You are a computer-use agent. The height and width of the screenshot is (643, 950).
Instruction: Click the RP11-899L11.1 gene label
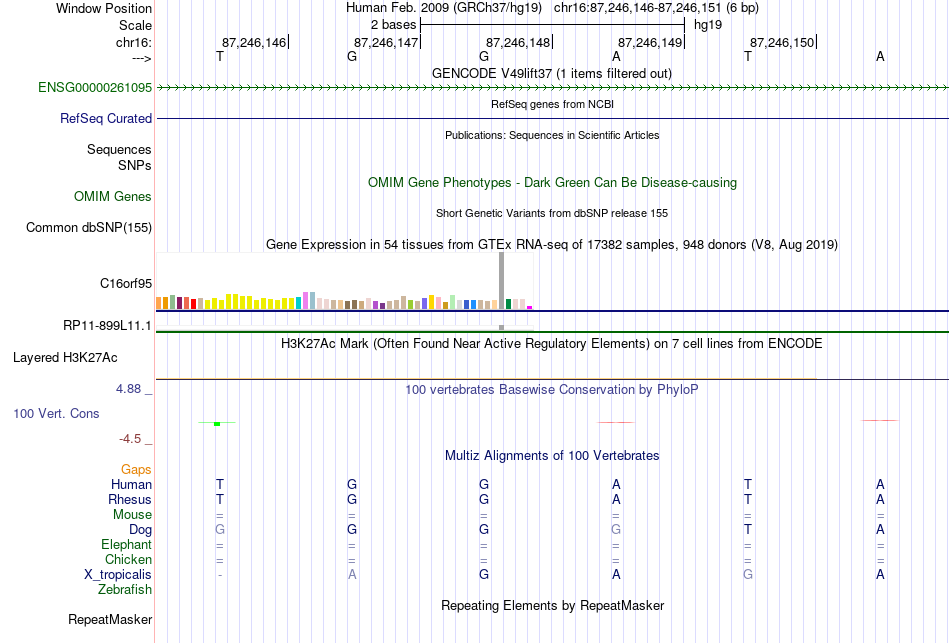coord(107,326)
